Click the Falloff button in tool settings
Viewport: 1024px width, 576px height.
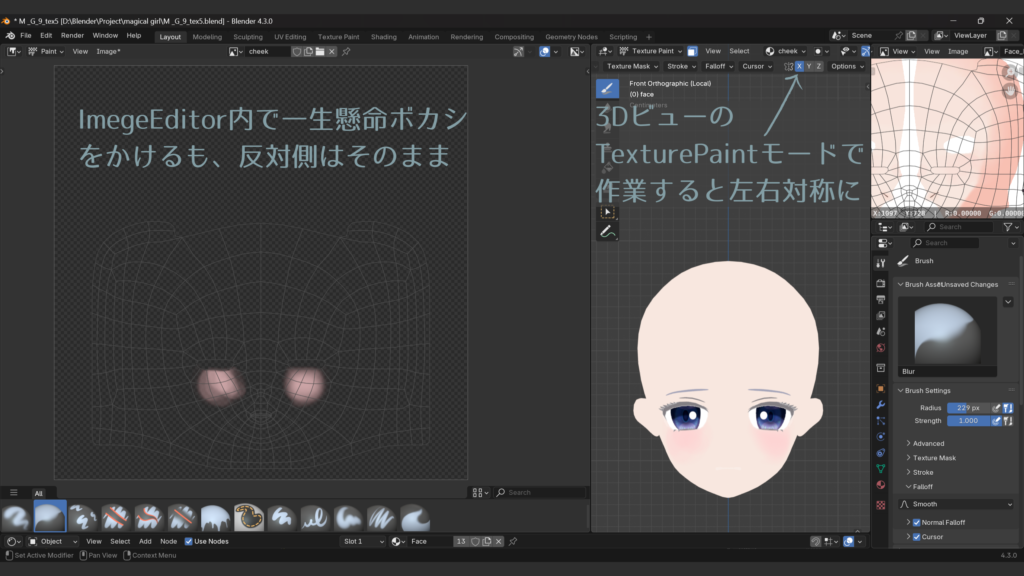coord(717,66)
